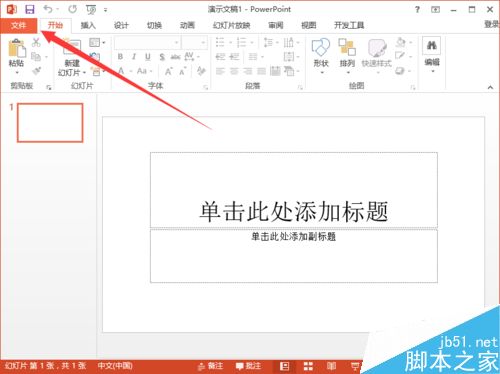Viewport: 500px width, 374px height.
Task: Open the 字体 (Font) dialog launcher
Action: [205, 88]
